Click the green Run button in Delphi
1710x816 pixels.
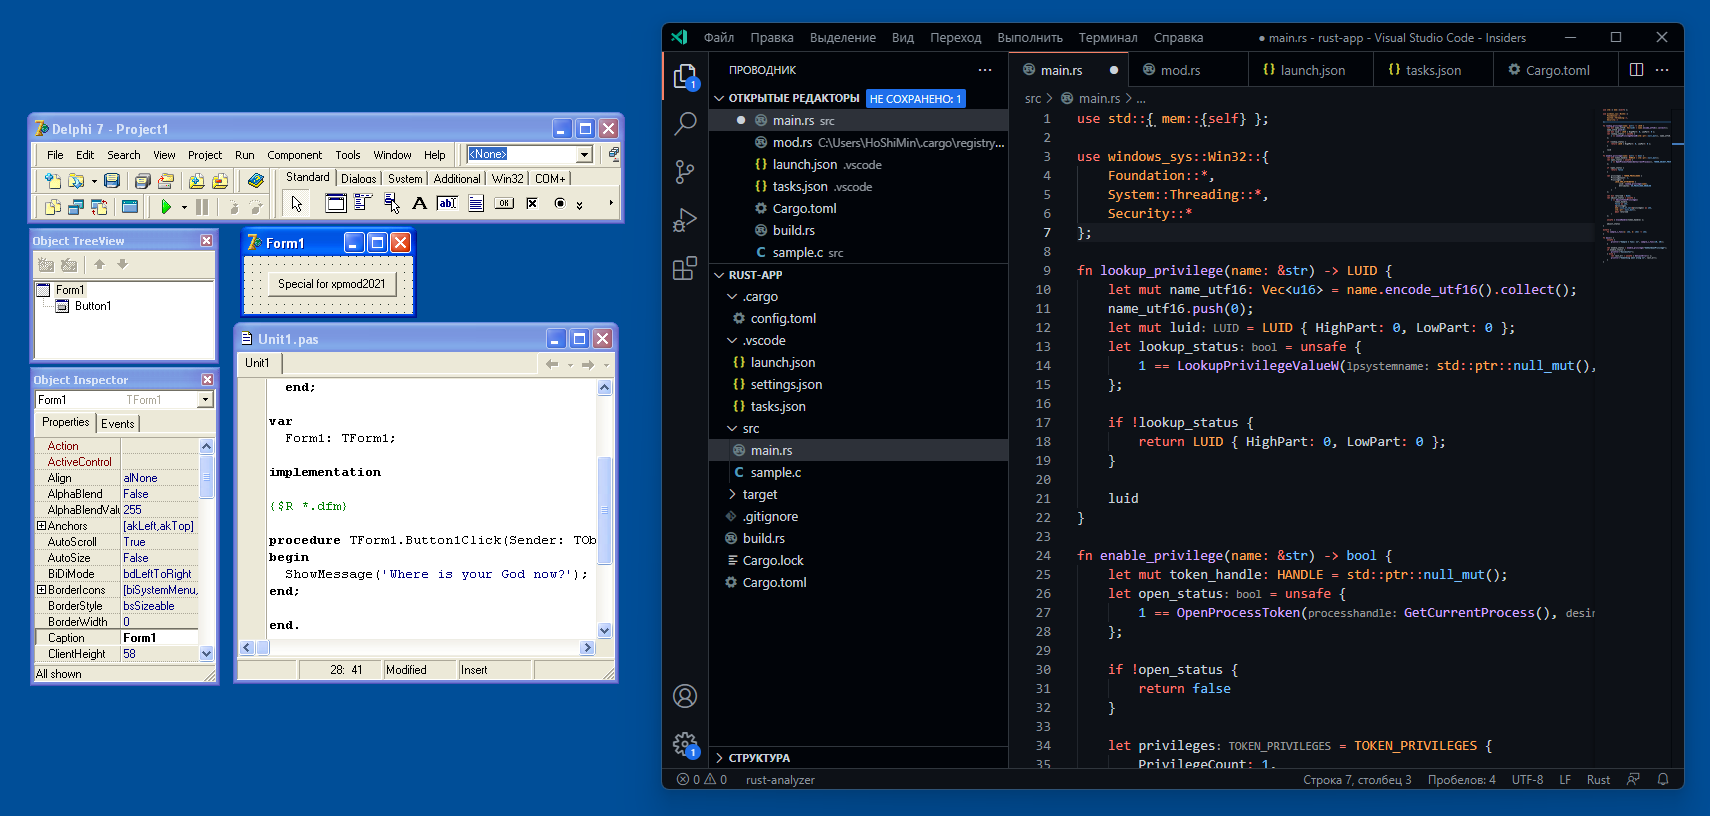pos(166,206)
